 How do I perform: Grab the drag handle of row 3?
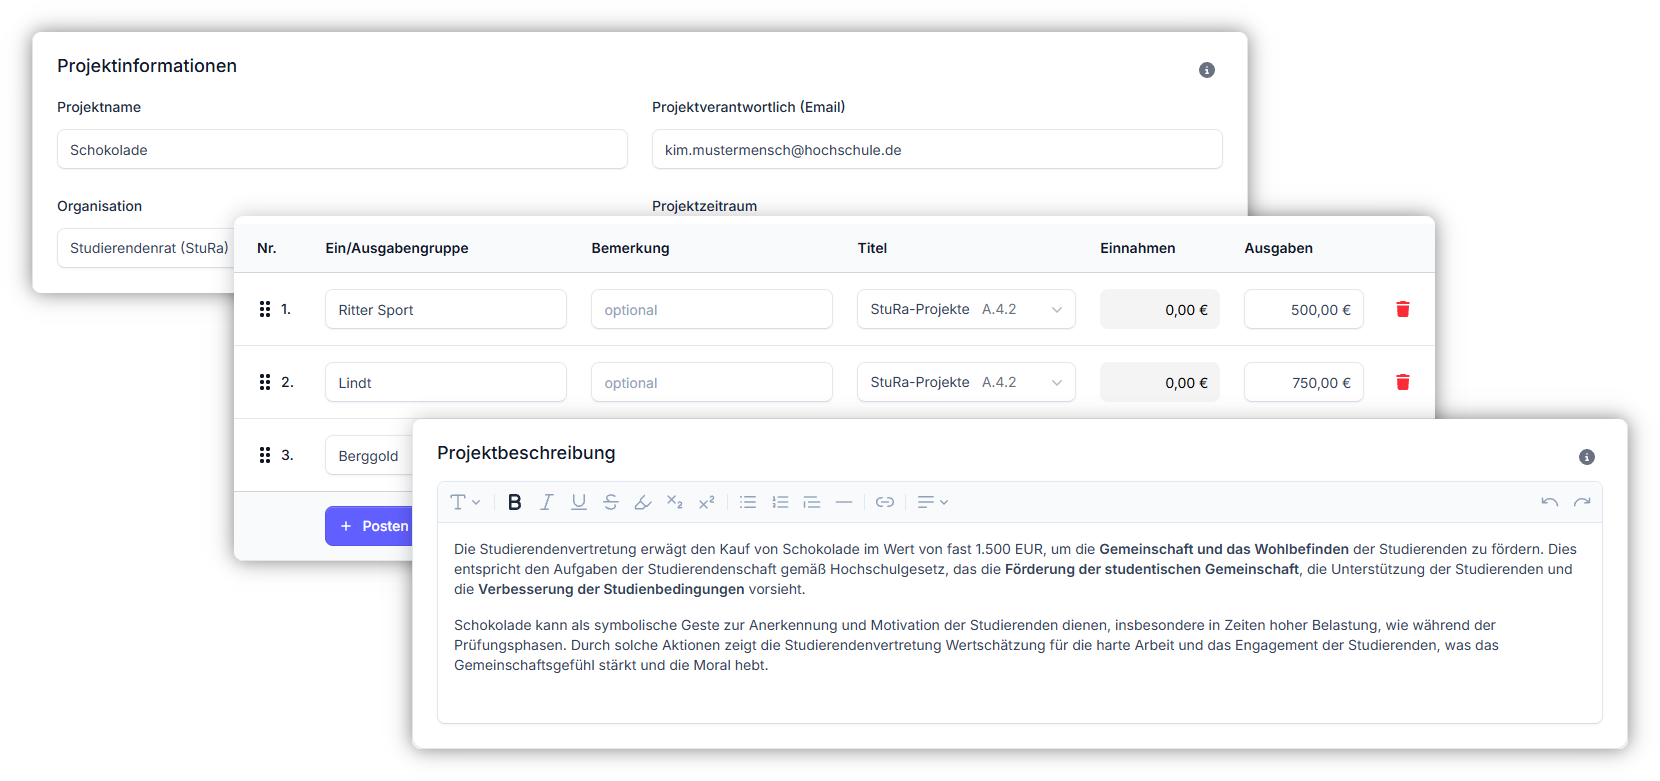tap(265, 455)
